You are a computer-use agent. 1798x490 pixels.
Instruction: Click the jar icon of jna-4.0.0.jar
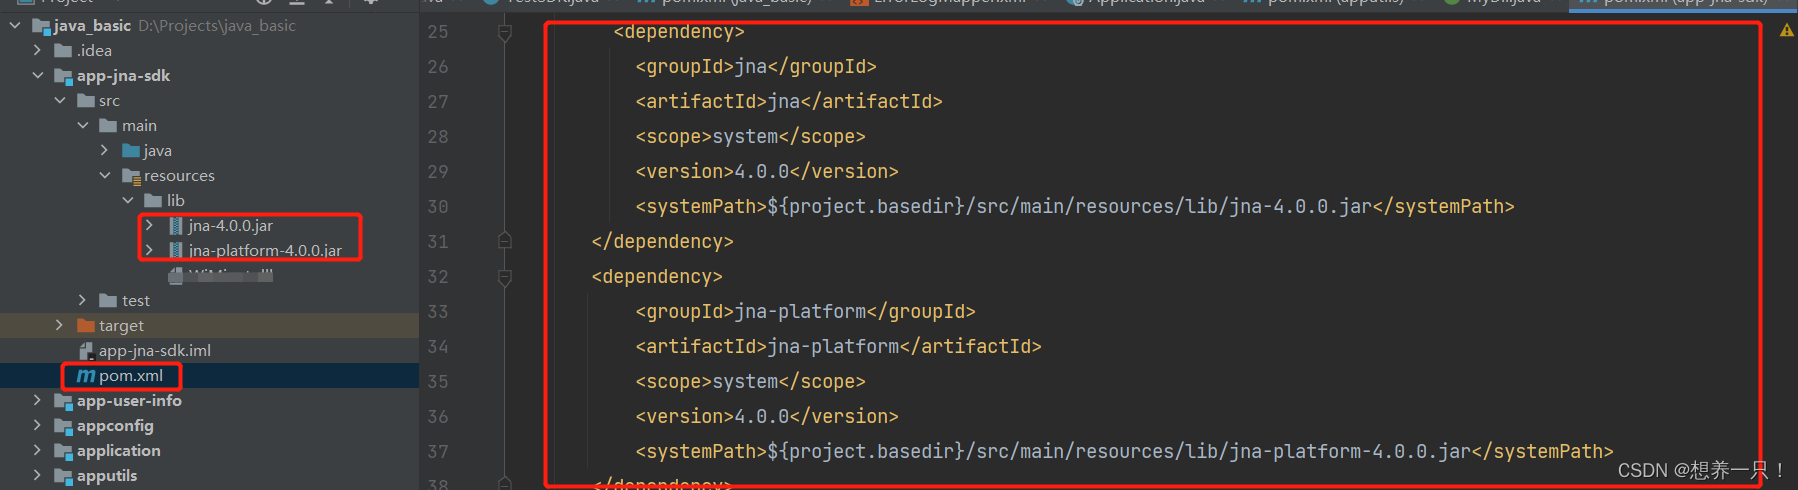click(x=176, y=226)
